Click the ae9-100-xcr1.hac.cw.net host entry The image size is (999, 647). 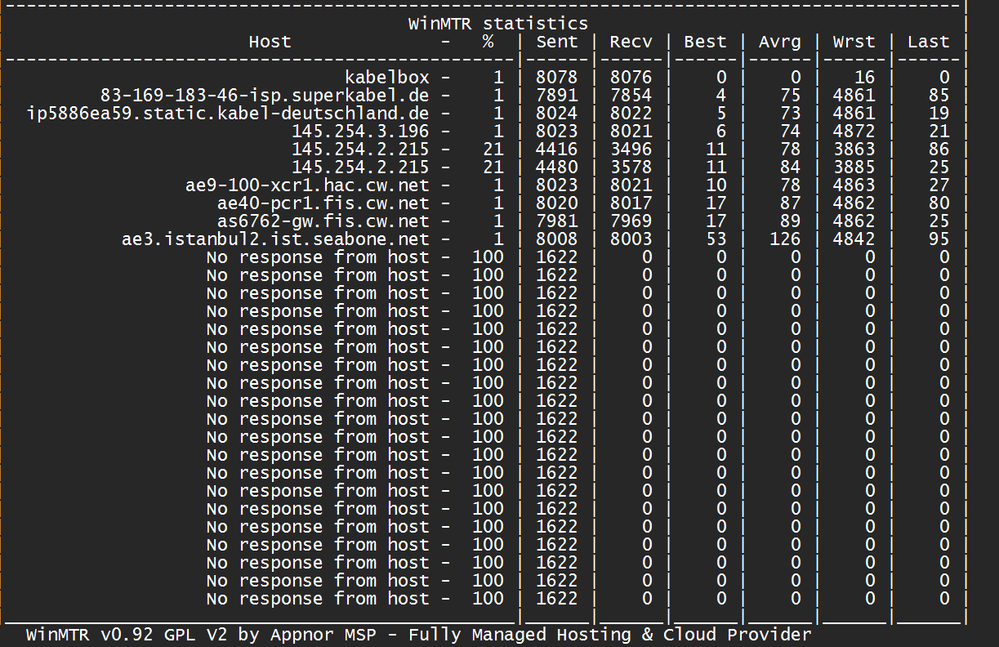[307, 185]
